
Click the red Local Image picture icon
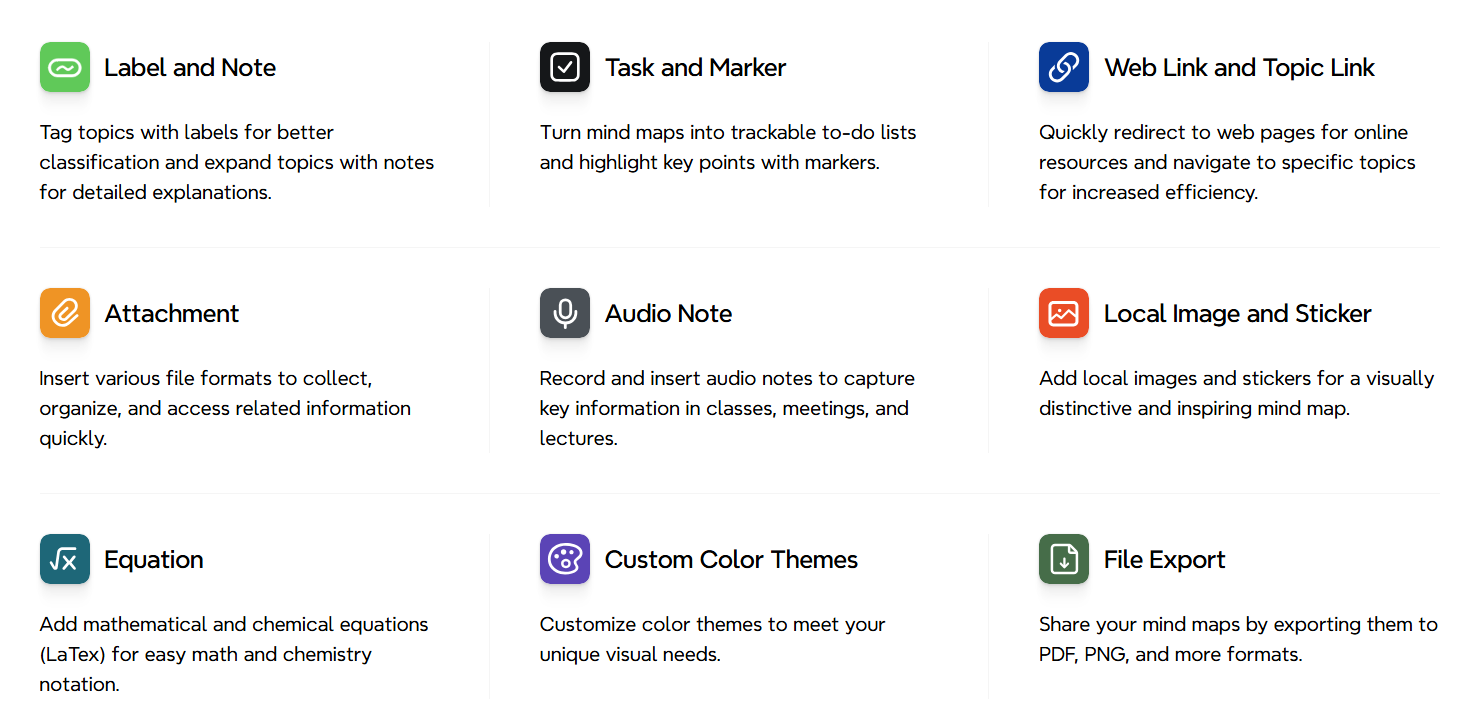(x=1064, y=313)
